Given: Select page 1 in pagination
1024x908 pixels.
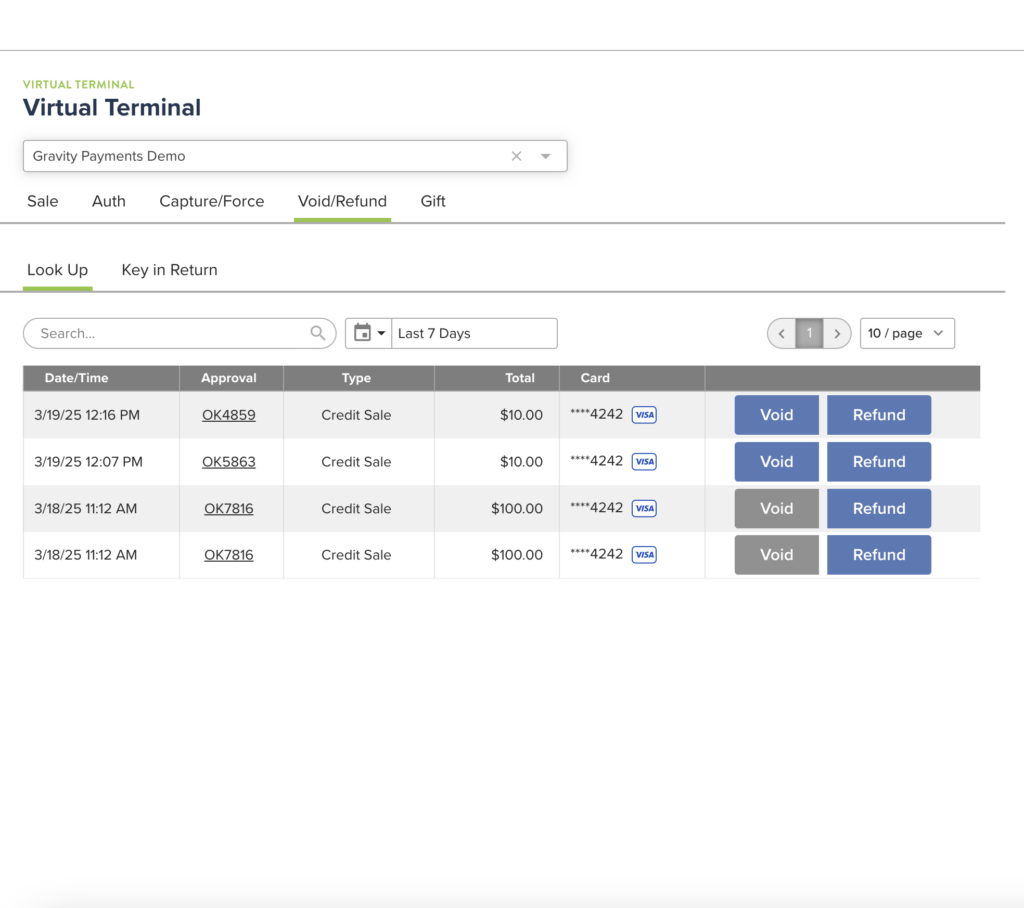Looking at the screenshot, I should 809,333.
